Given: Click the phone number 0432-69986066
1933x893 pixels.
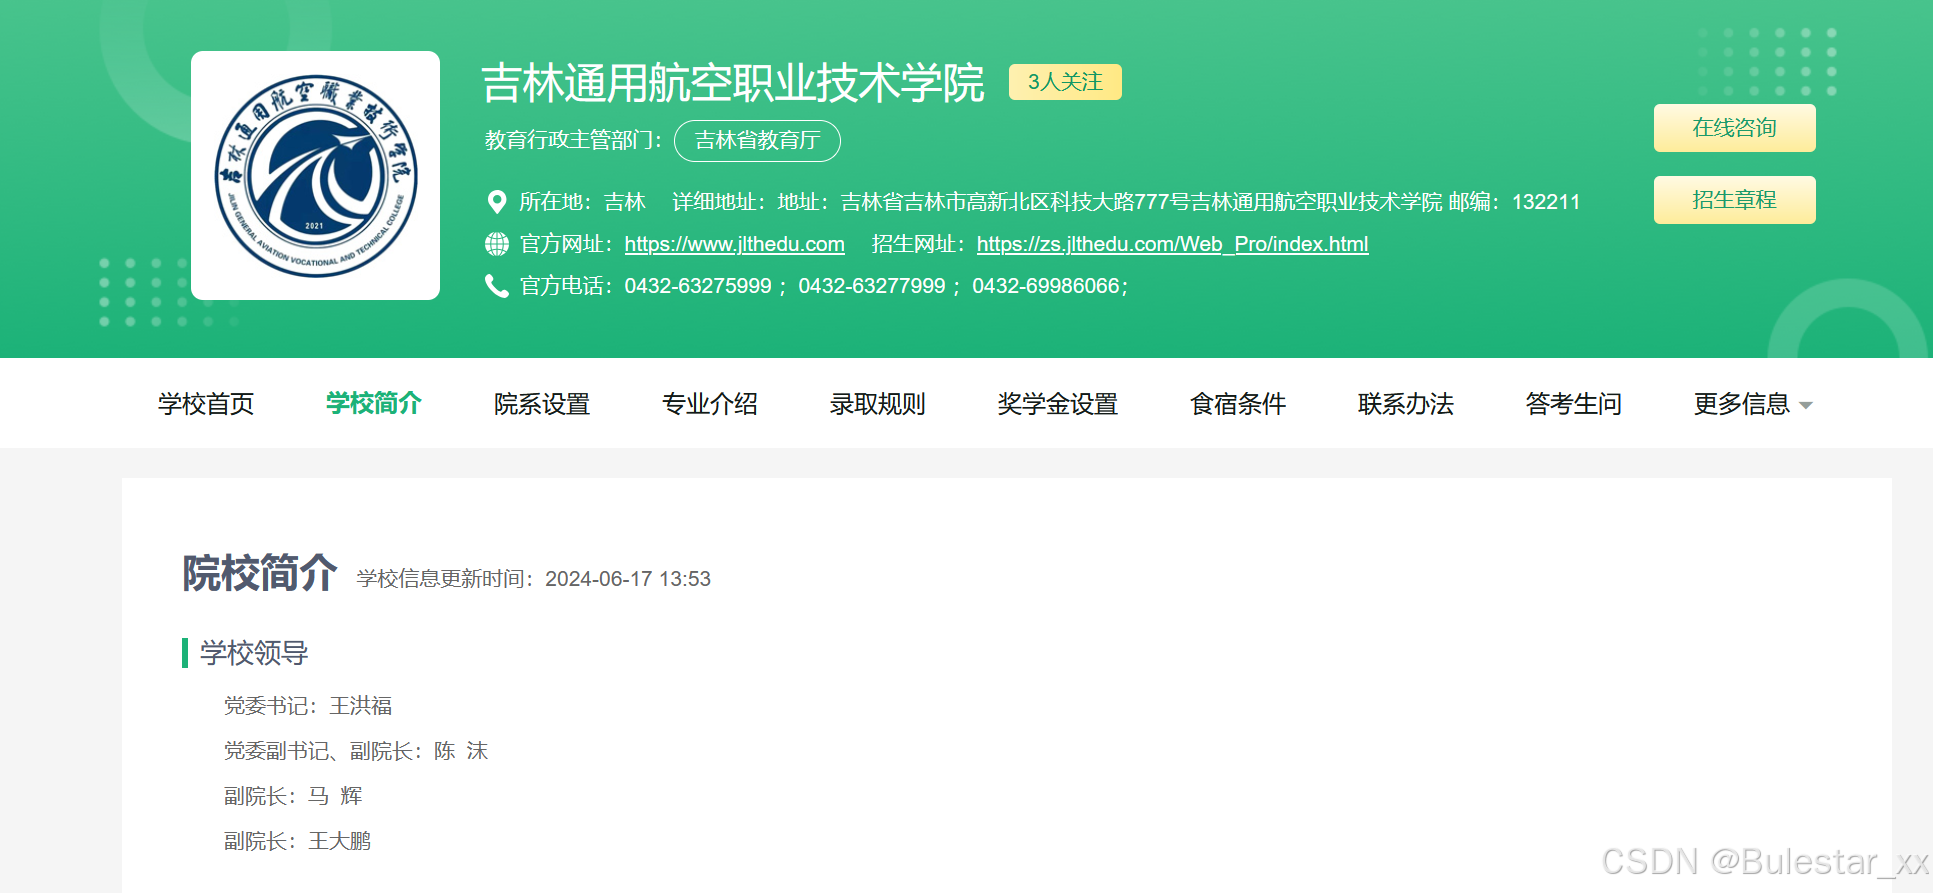Looking at the screenshot, I should [x=1046, y=286].
